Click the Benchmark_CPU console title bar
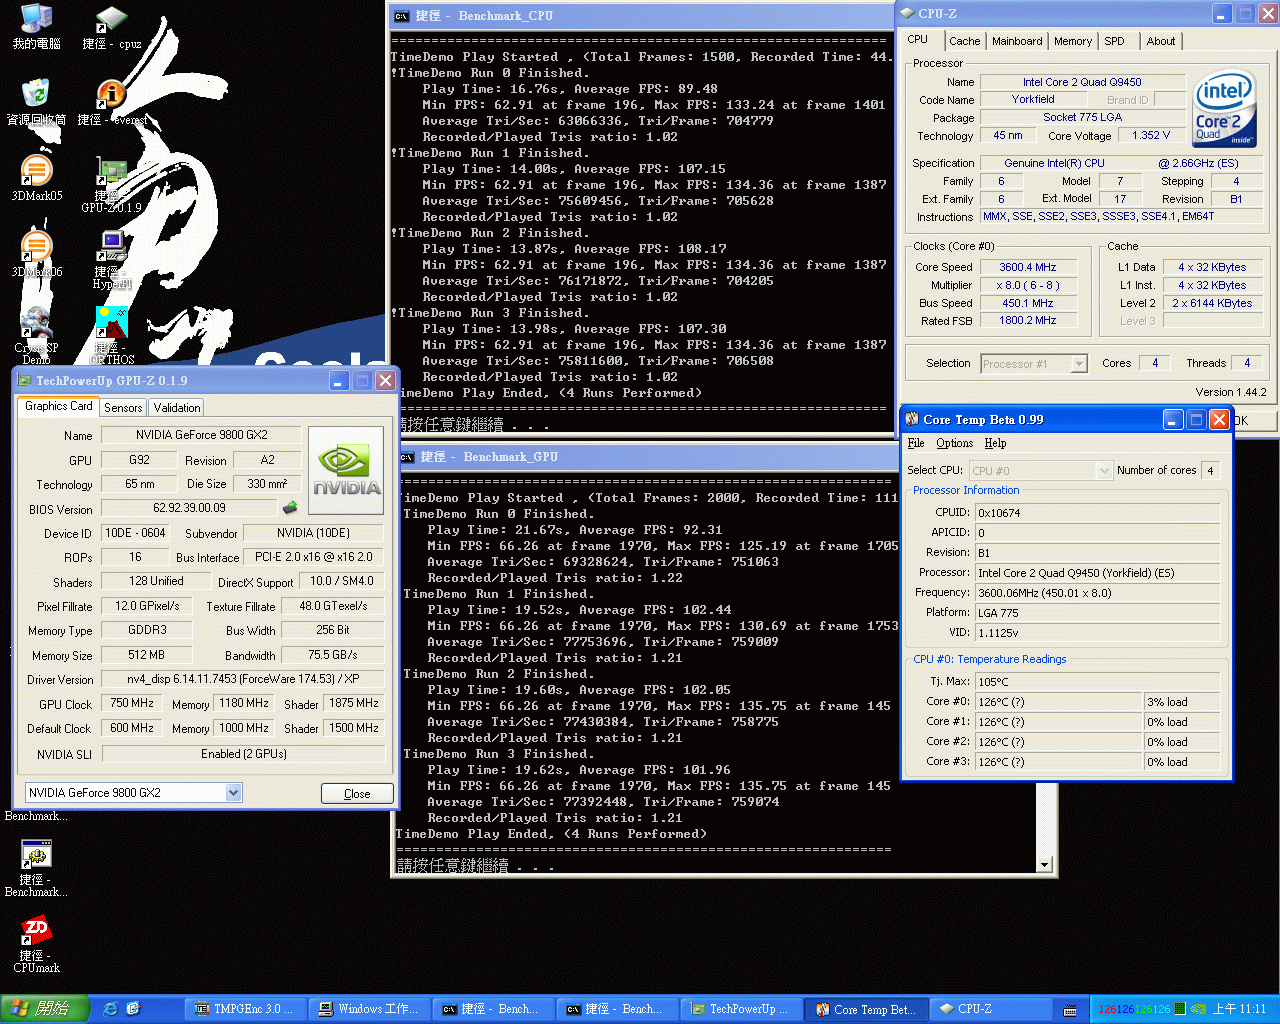 (641, 16)
